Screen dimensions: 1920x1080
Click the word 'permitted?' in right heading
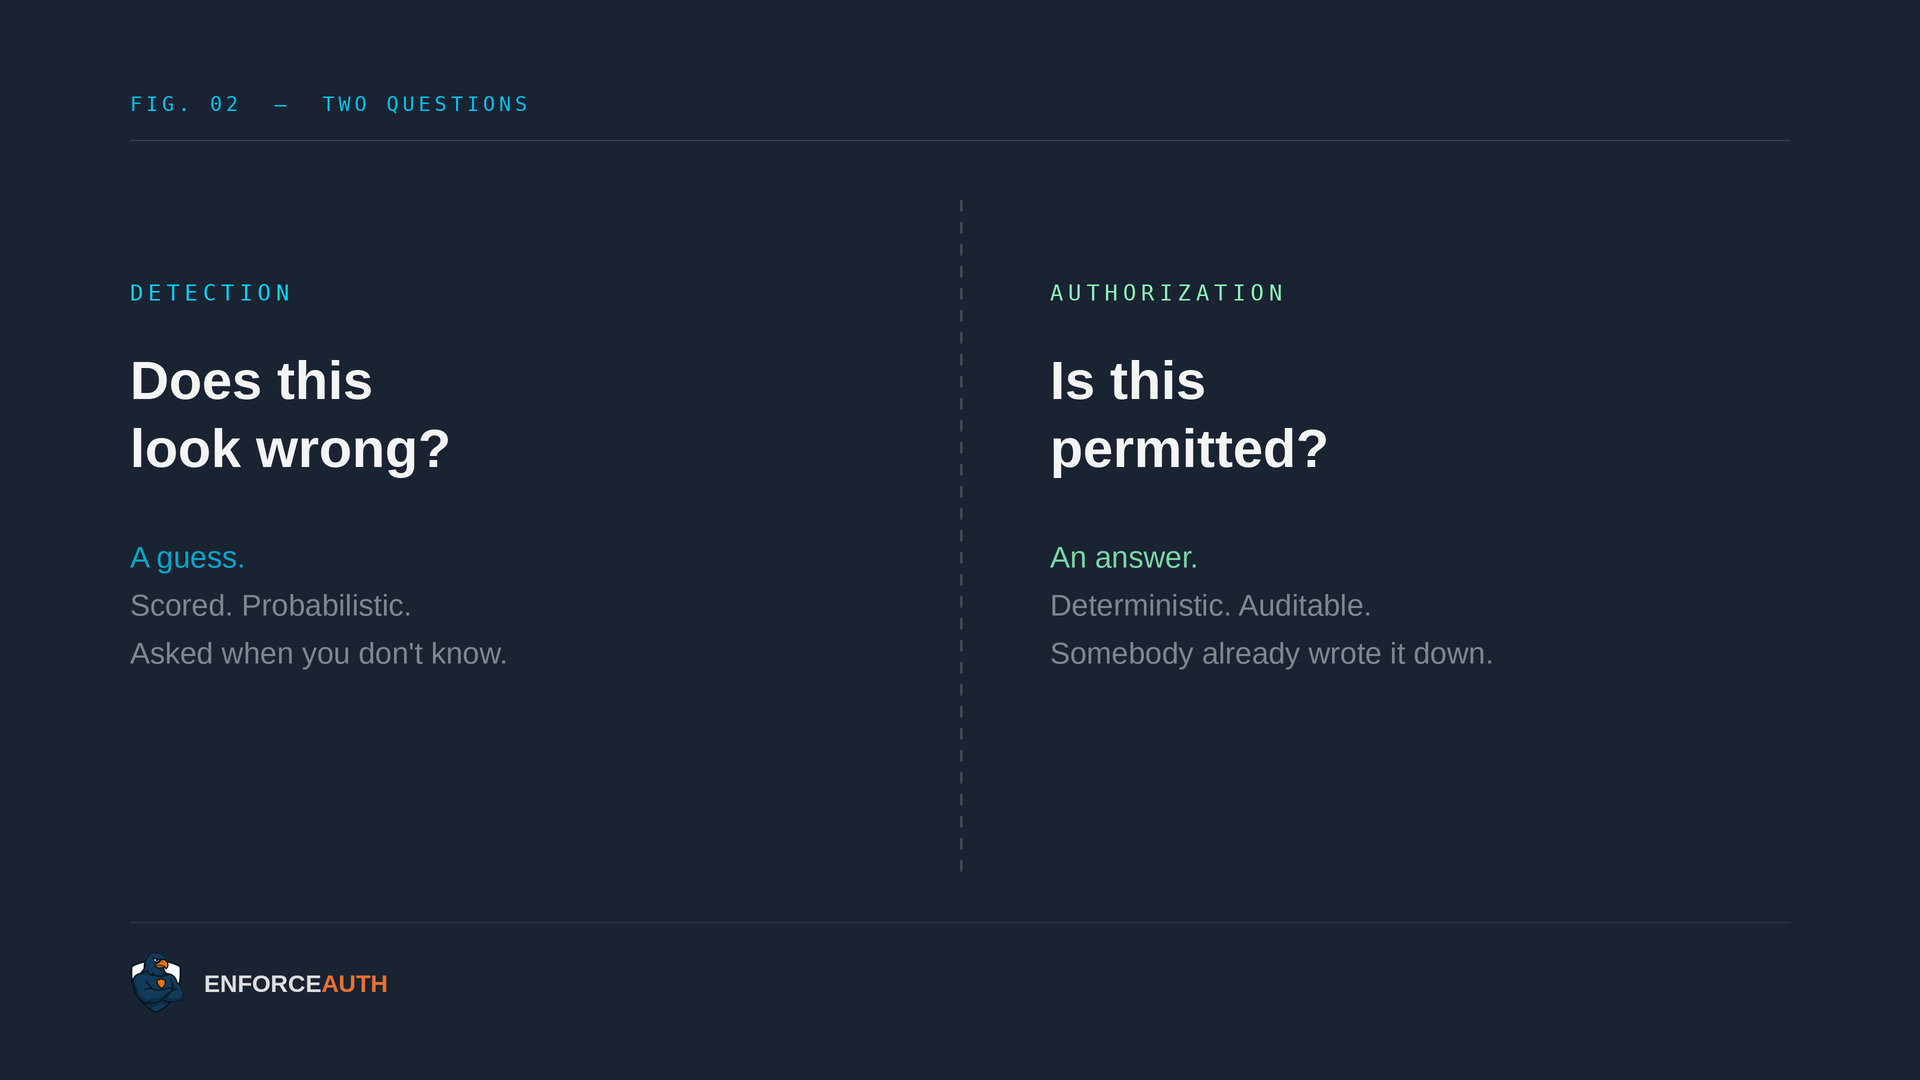click(x=1189, y=449)
